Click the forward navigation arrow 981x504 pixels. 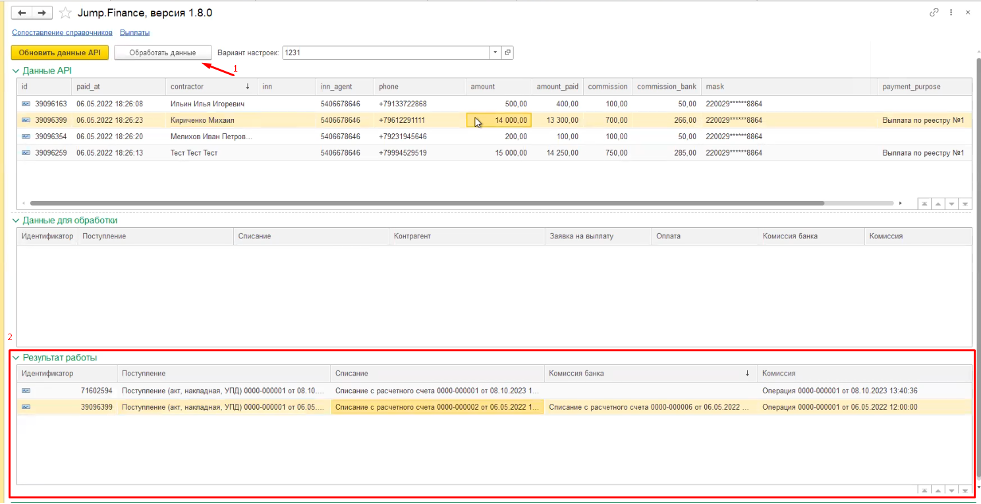click(x=40, y=13)
